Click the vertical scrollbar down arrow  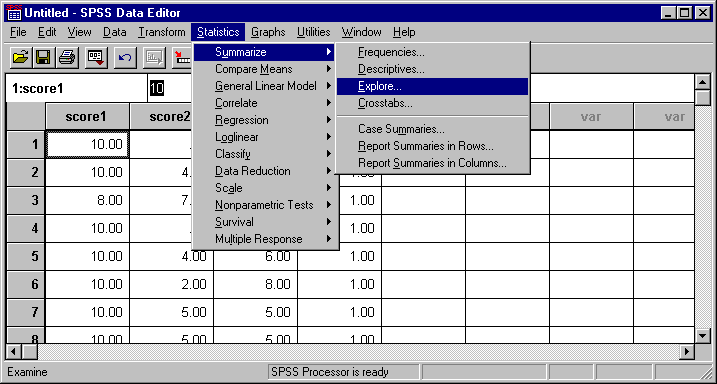702,336
